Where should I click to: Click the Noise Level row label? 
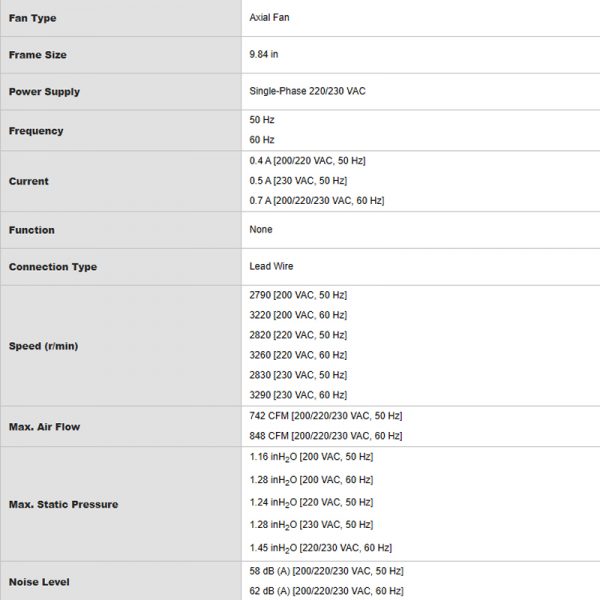(39, 582)
